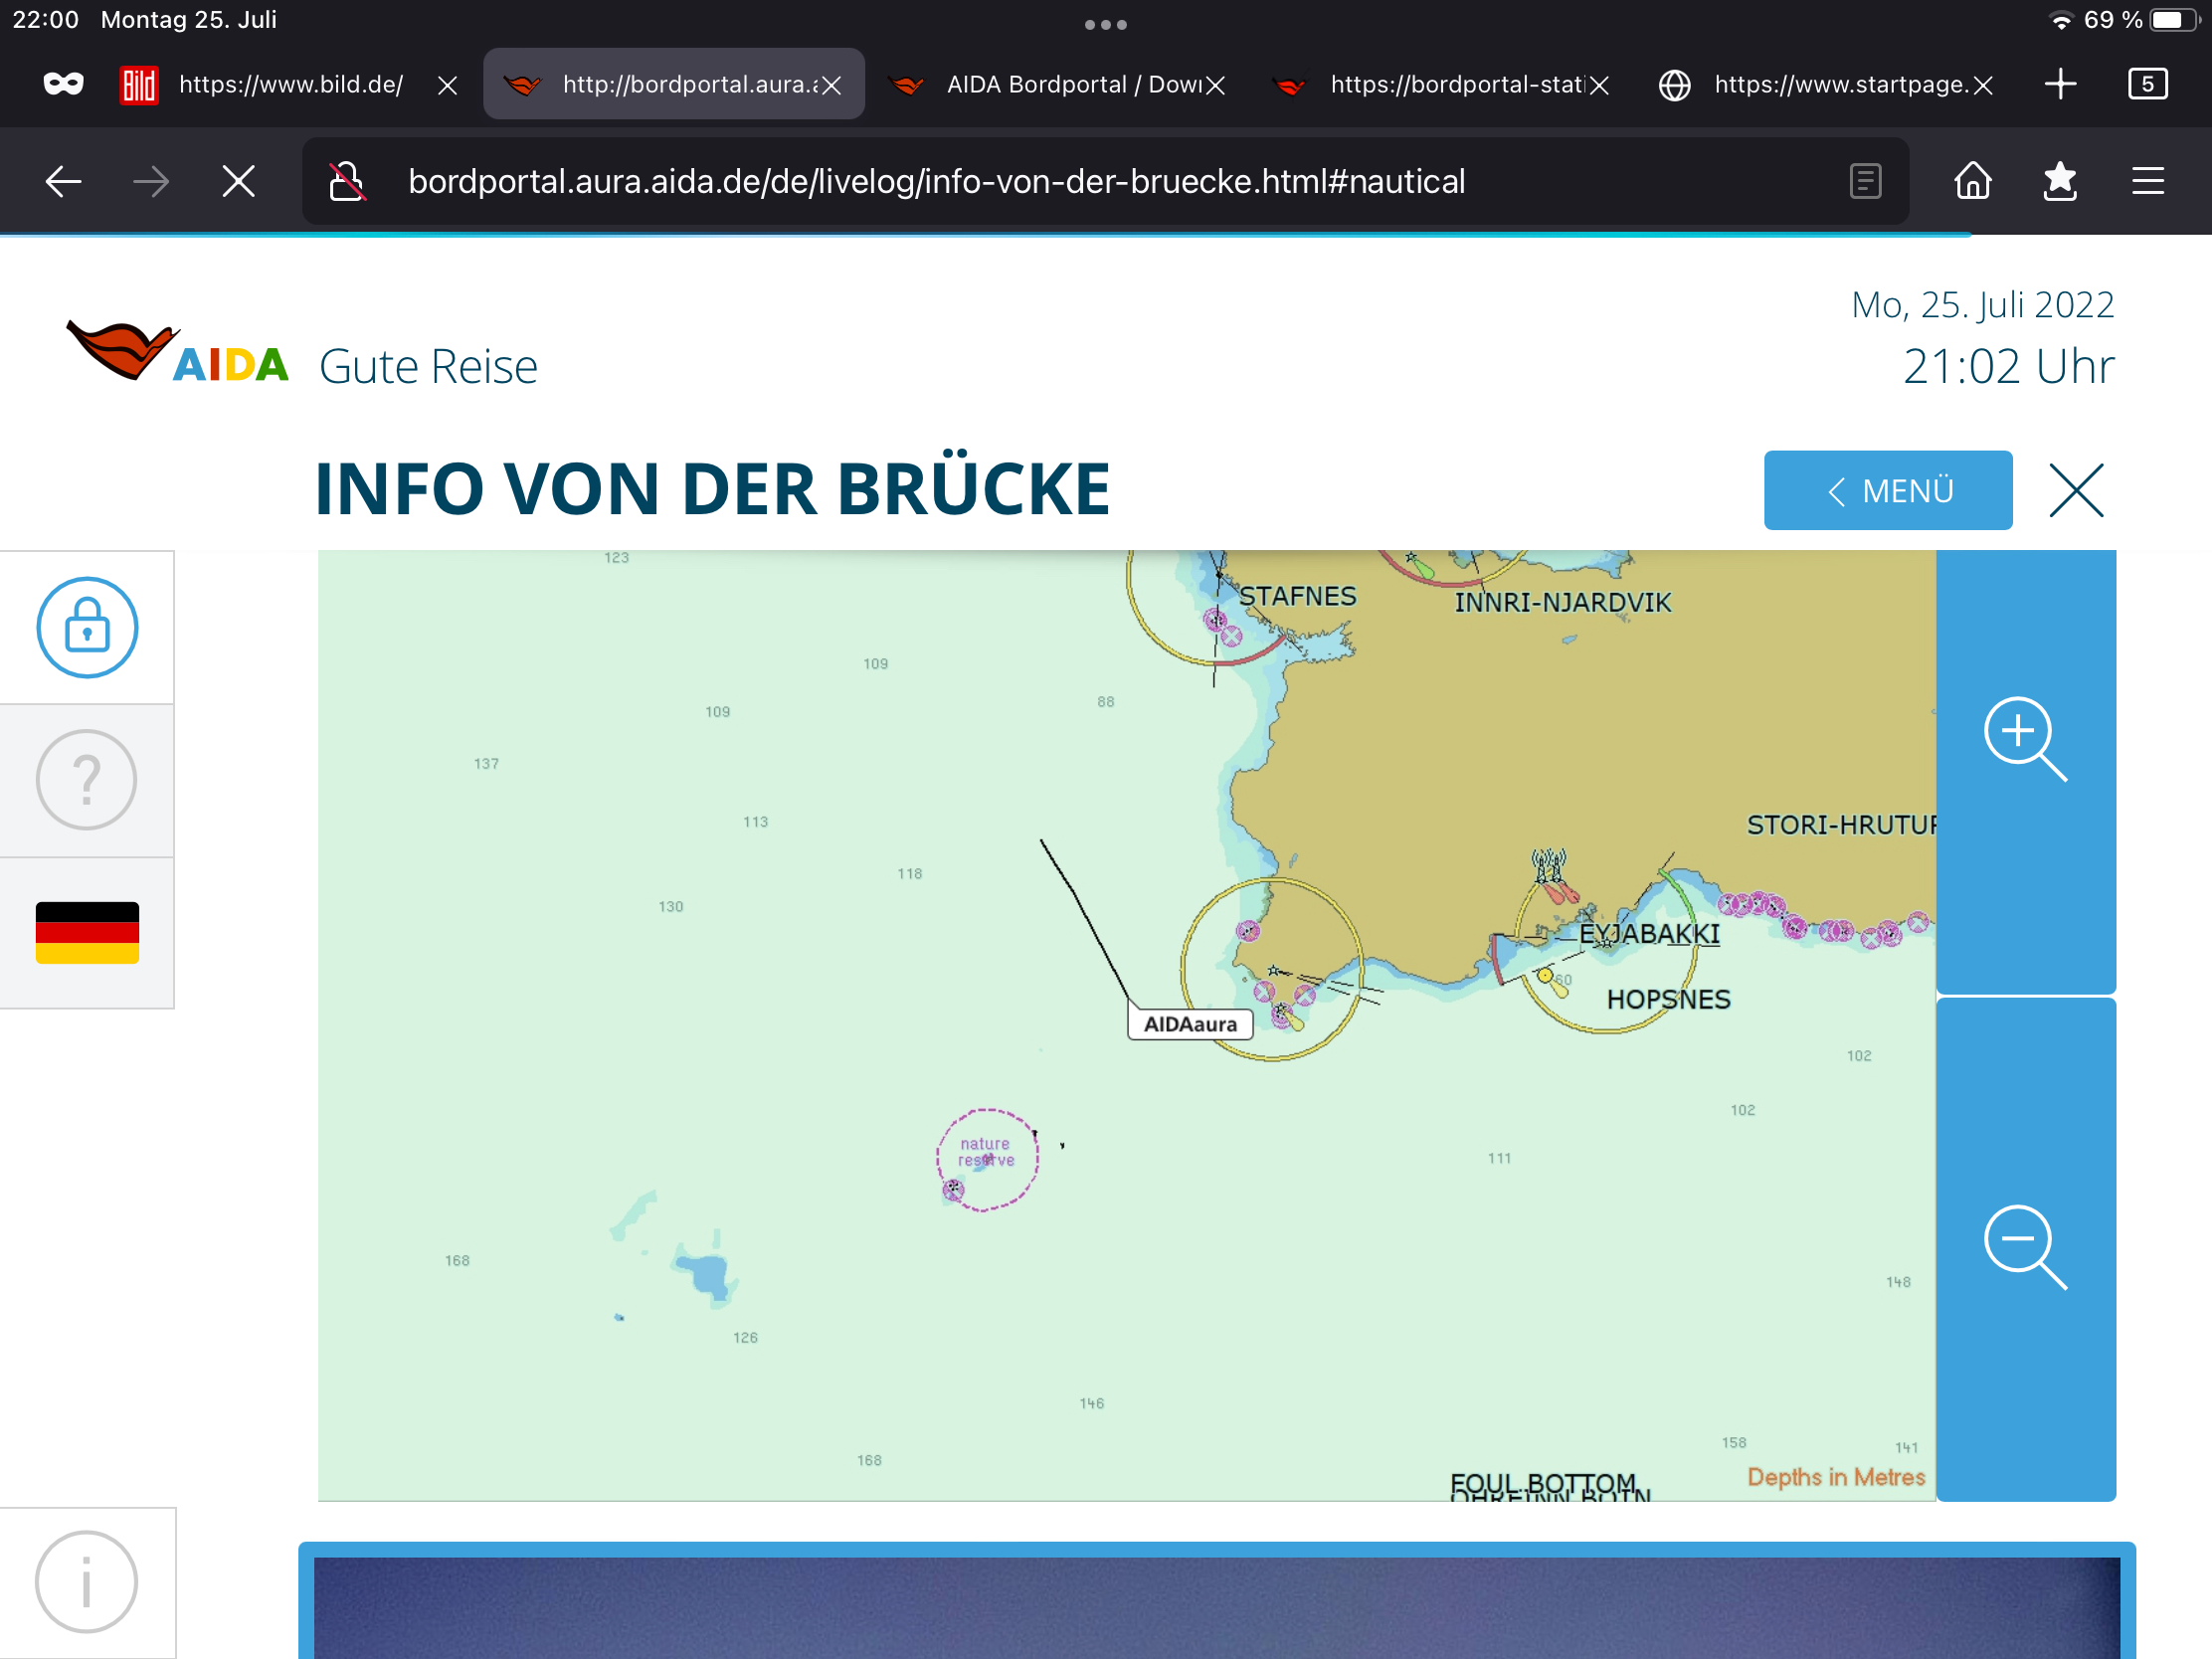Screen dimensions: 2212x1659
Task: Change language via German flag
Action: point(87,932)
